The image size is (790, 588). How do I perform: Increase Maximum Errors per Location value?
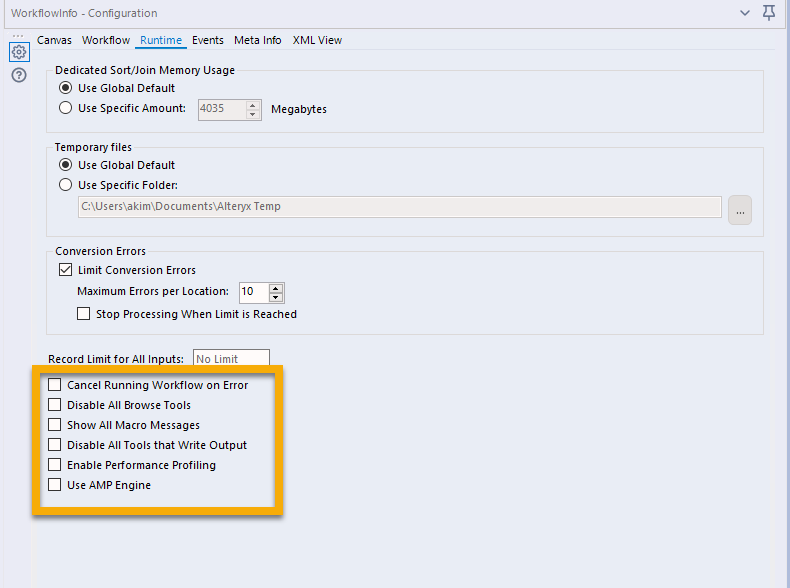click(x=276, y=288)
